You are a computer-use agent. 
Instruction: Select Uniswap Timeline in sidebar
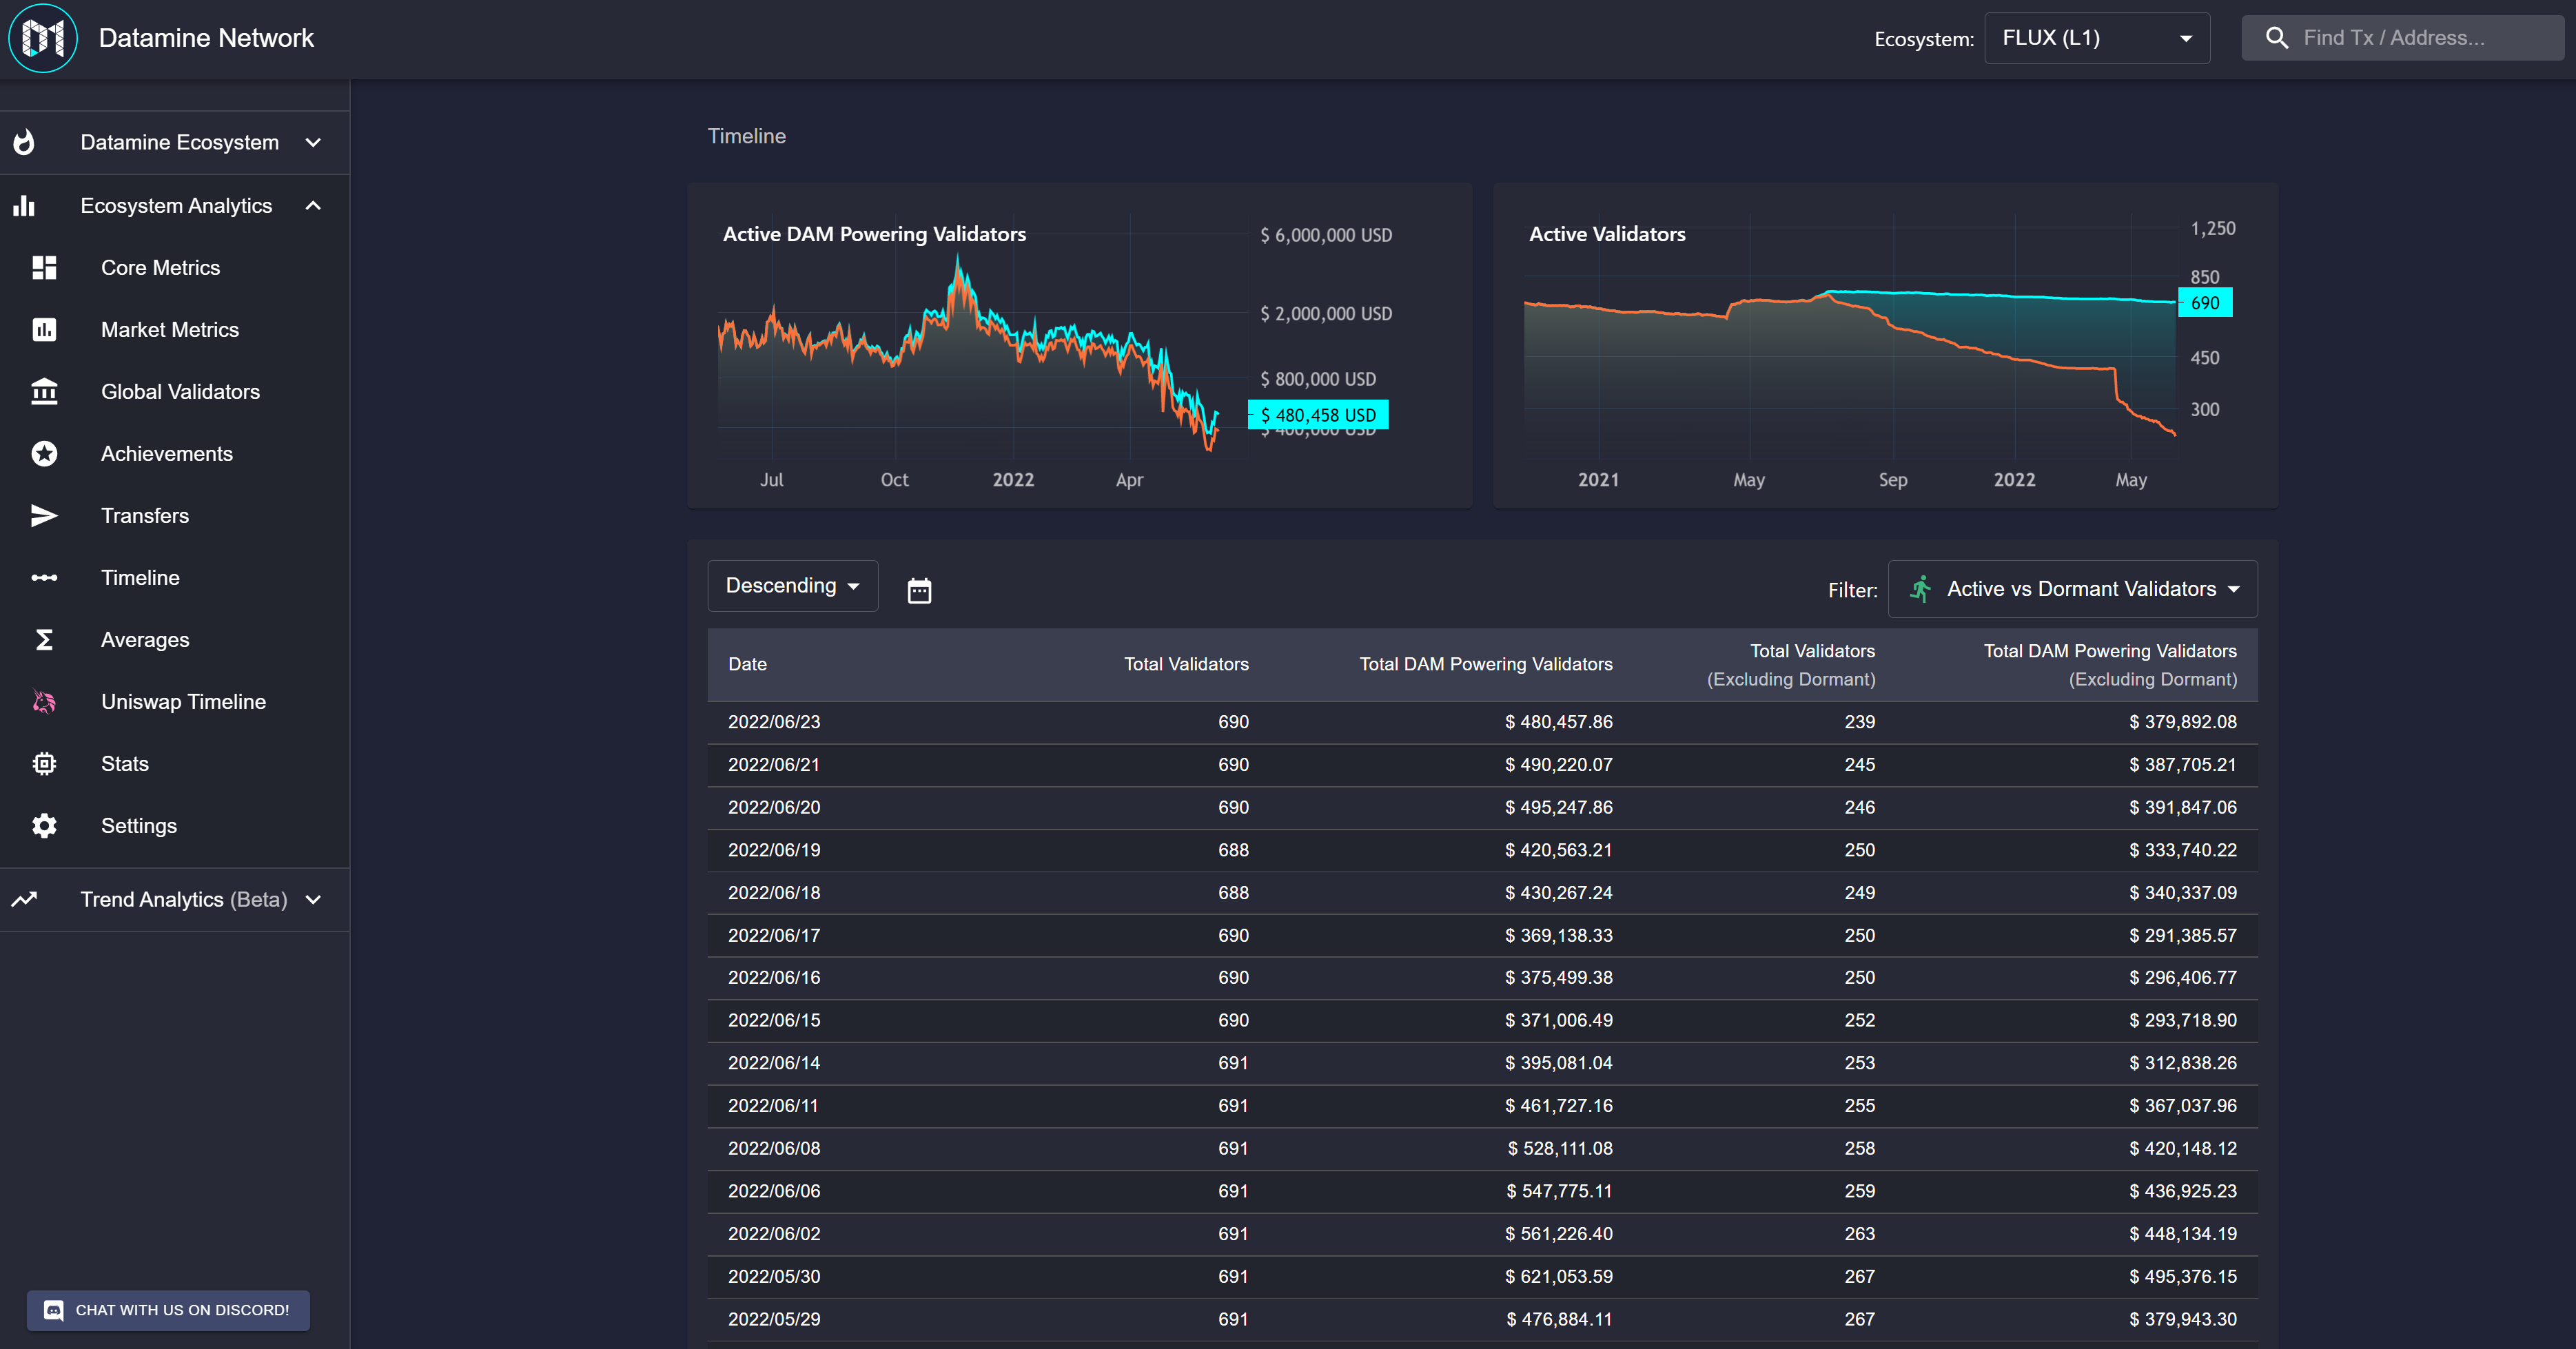pos(183,702)
